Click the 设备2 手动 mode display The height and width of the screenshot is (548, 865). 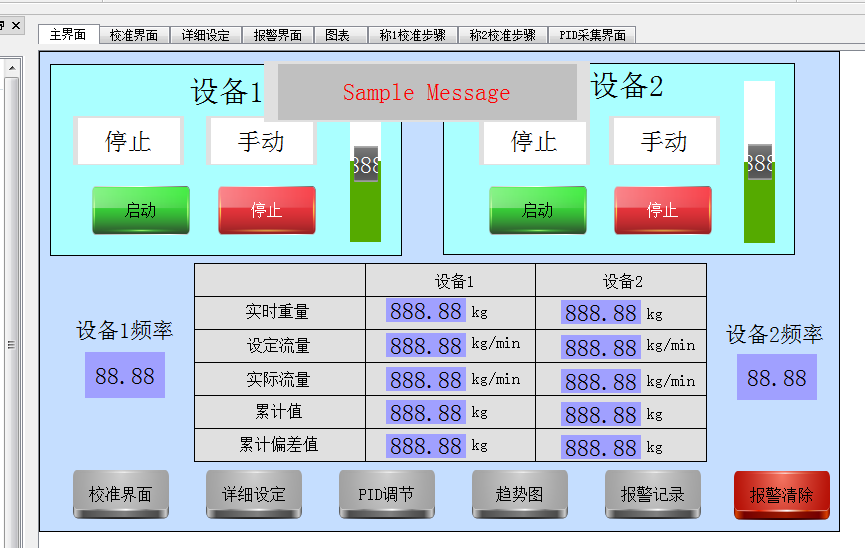pyautogui.click(x=664, y=141)
